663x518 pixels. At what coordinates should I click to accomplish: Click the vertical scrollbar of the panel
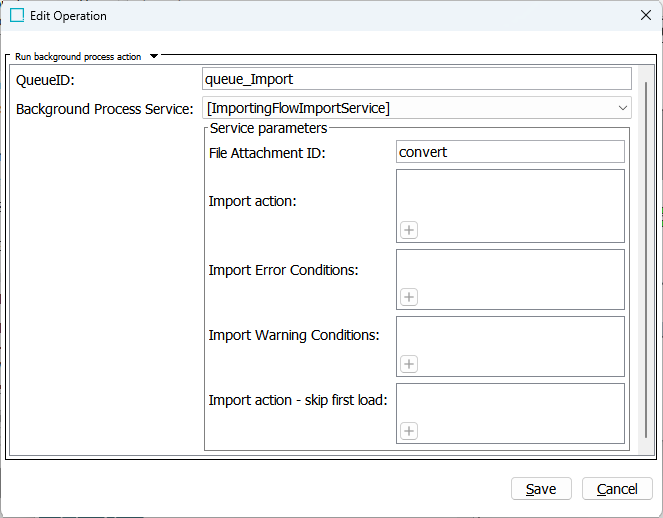point(646,260)
